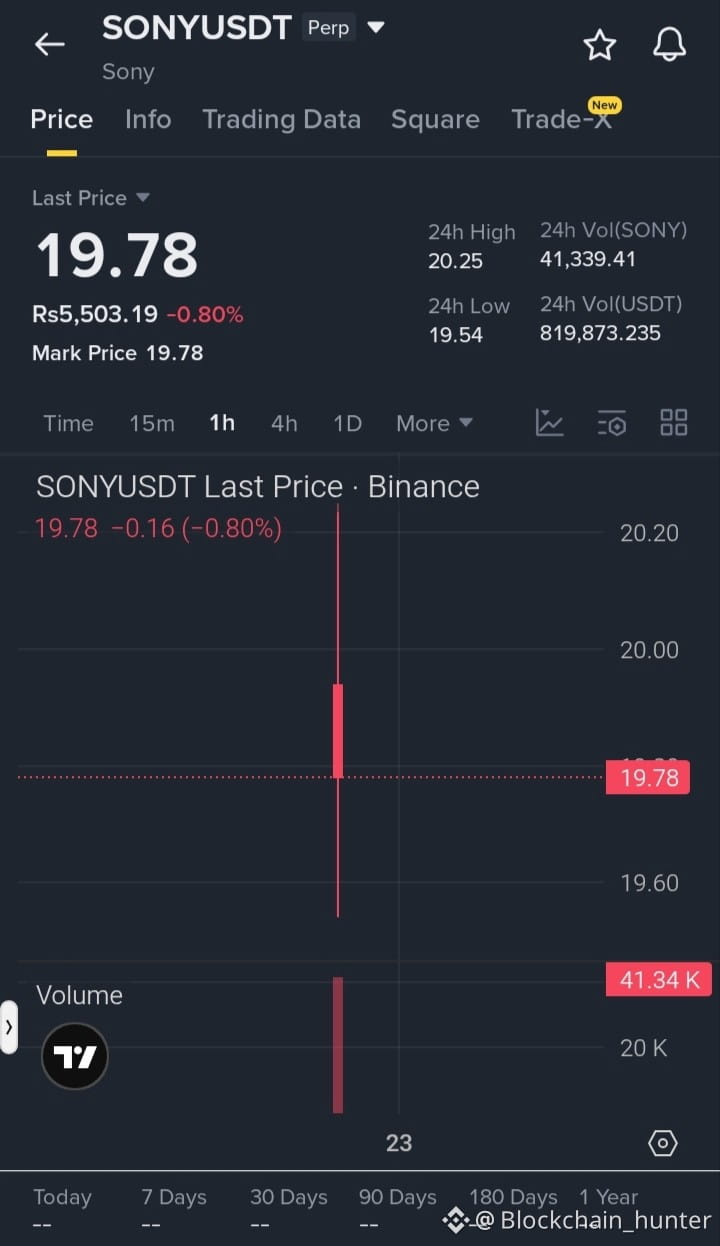Select Time line chart option

68,423
